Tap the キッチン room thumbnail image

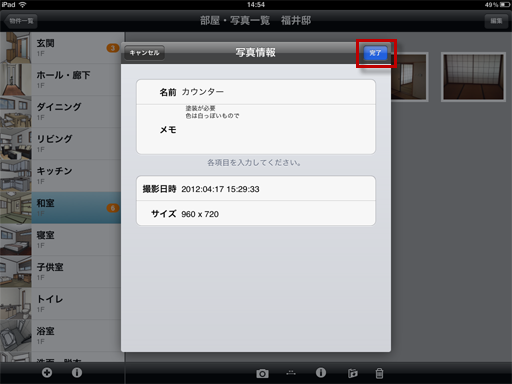[x=16, y=175]
